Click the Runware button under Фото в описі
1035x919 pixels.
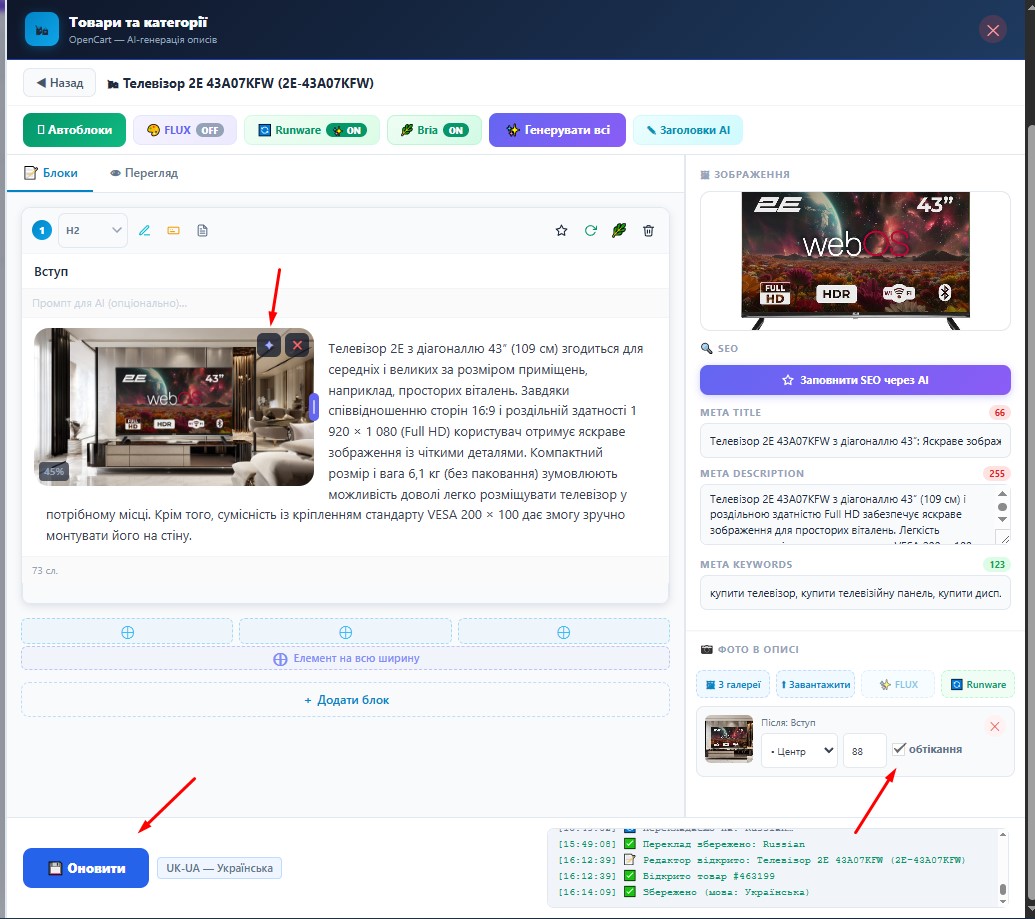(x=978, y=685)
